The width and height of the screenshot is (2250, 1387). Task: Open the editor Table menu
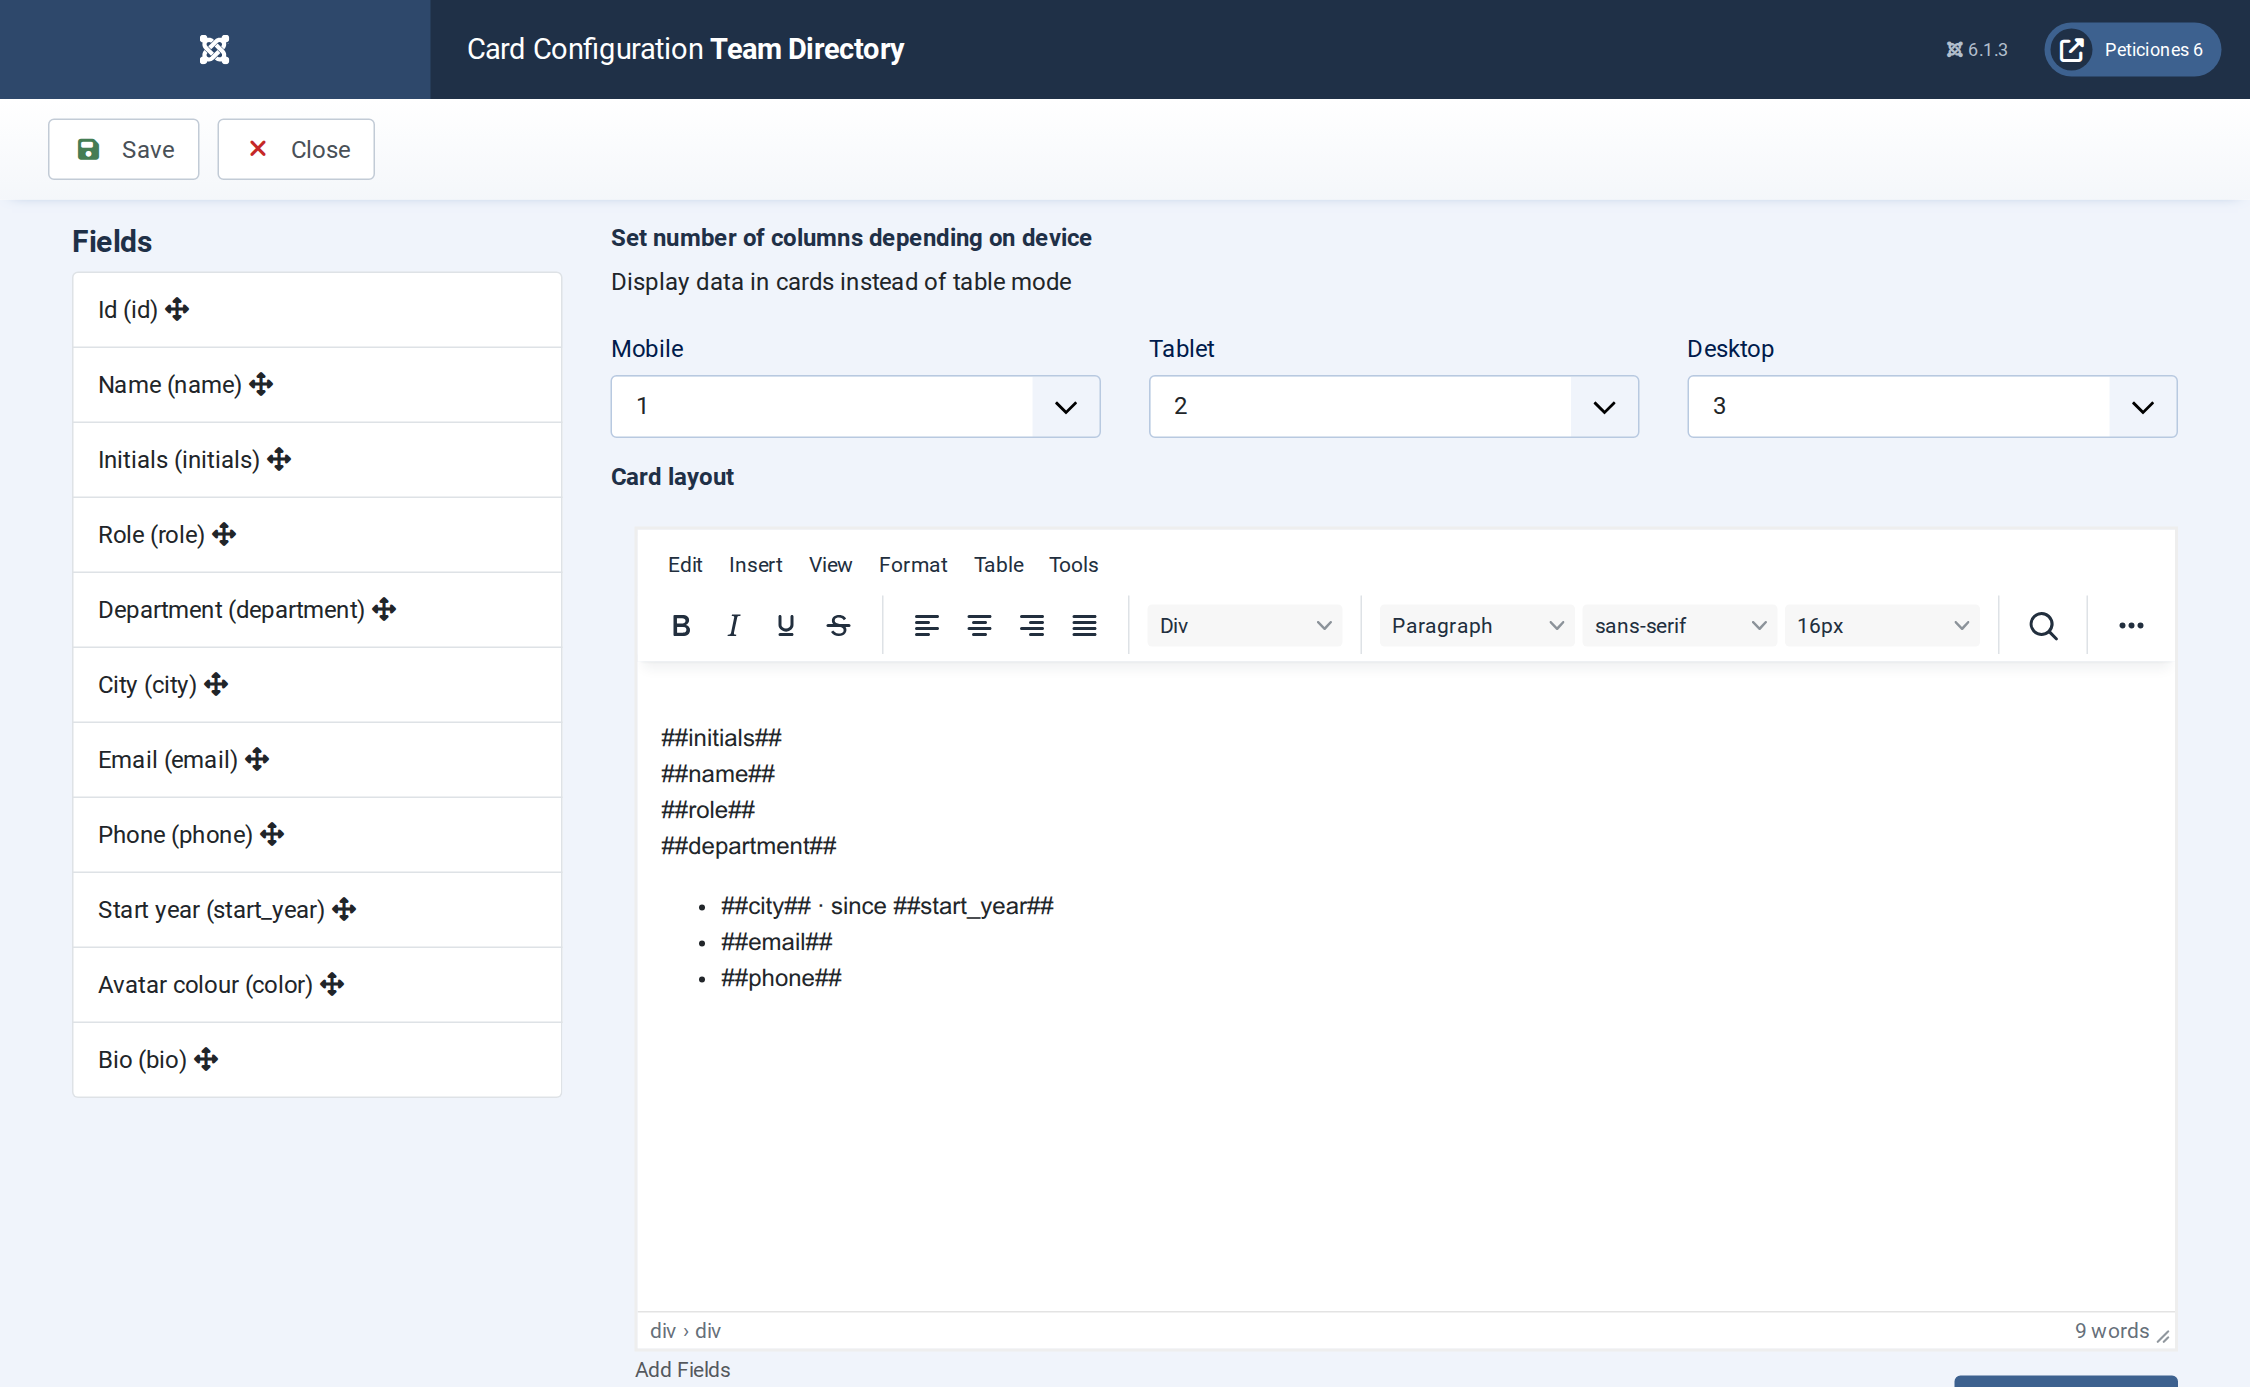click(998, 565)
